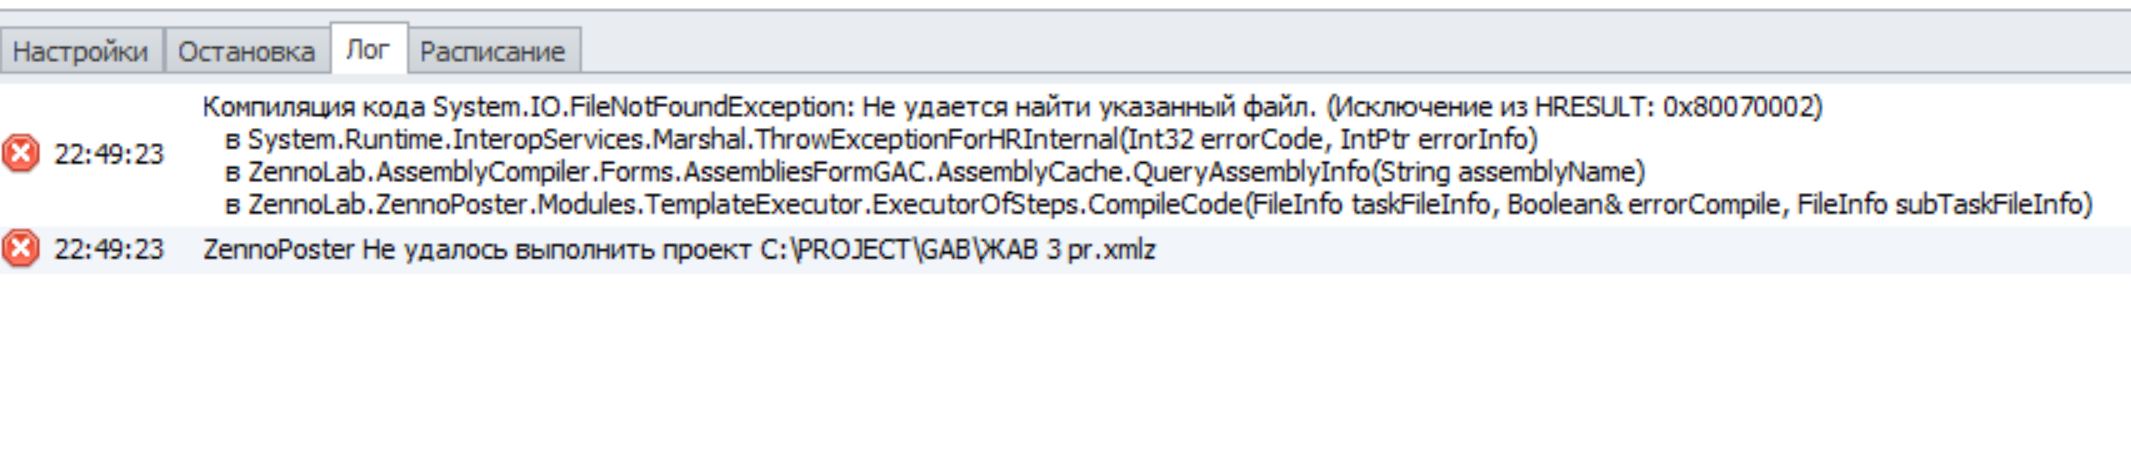
Task: Click the 22:49:23 timestamp of the compilation error
Action: pos(108,154)
